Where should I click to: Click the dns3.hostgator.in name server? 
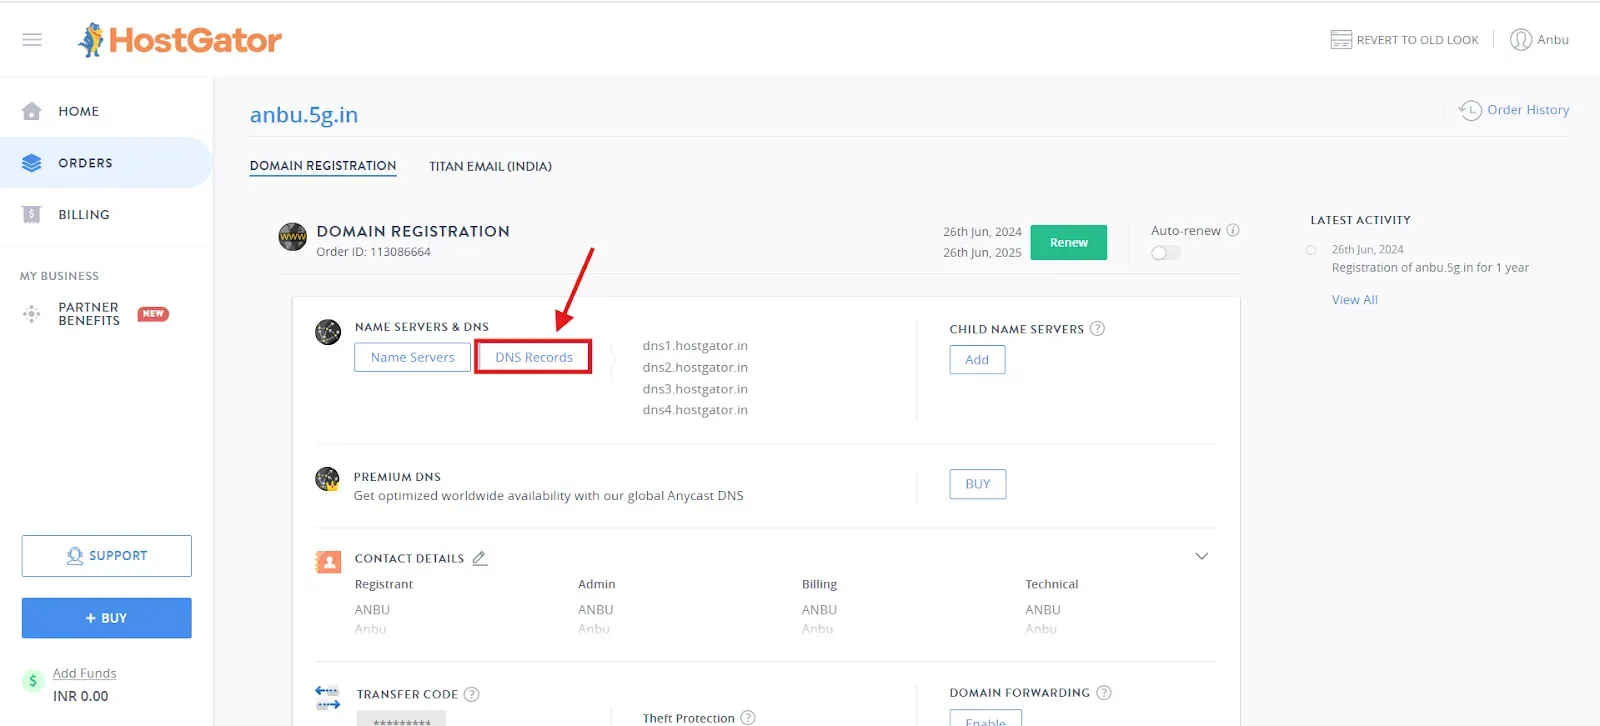pyautogui.click(x=695, y=389)
